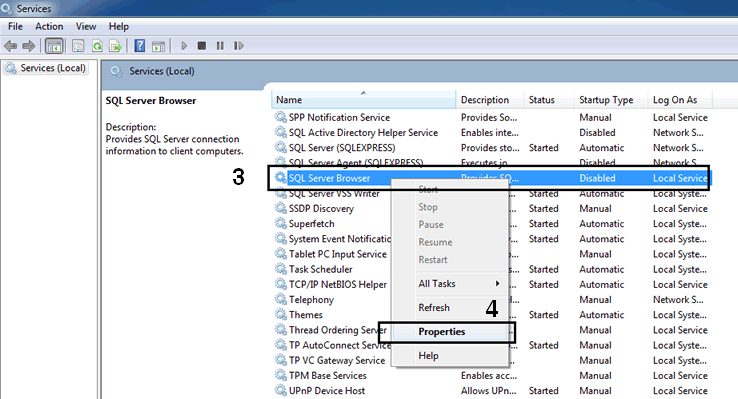
Task: Click the gear icon beside Superfetch
Action: 281,223
